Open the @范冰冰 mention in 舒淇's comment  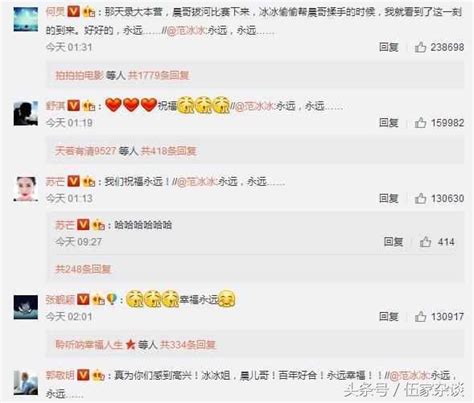coord(255,106)
